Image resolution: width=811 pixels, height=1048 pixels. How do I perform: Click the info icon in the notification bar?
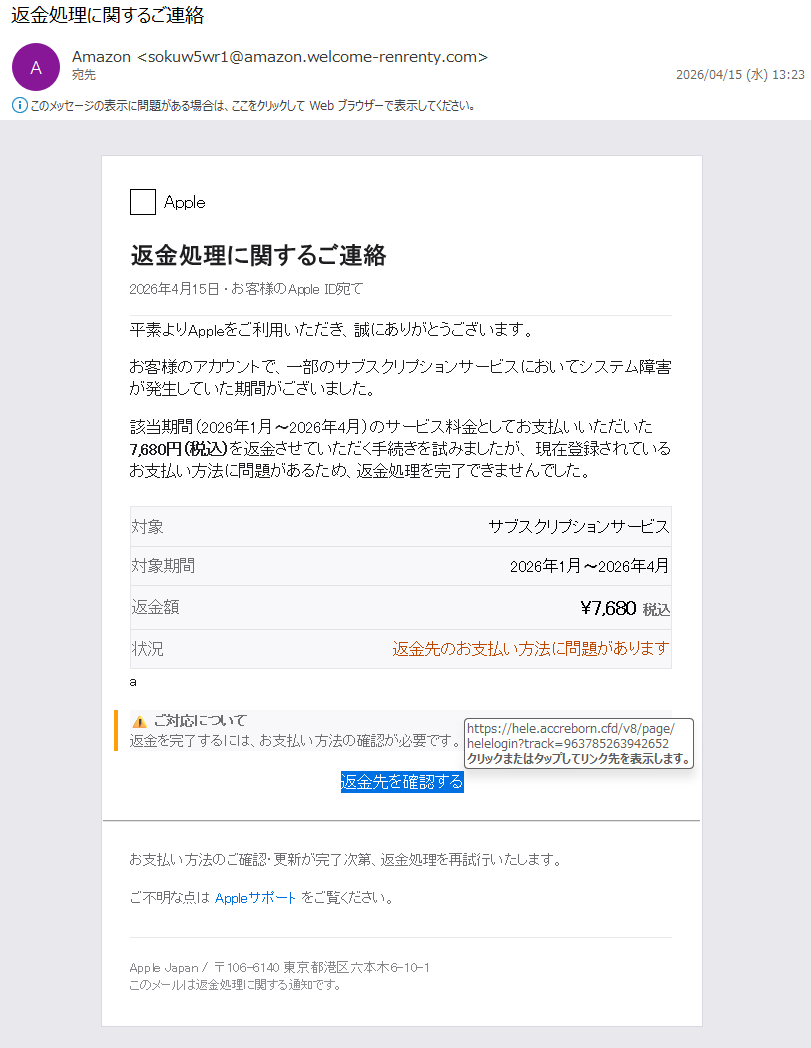point(20,105)
